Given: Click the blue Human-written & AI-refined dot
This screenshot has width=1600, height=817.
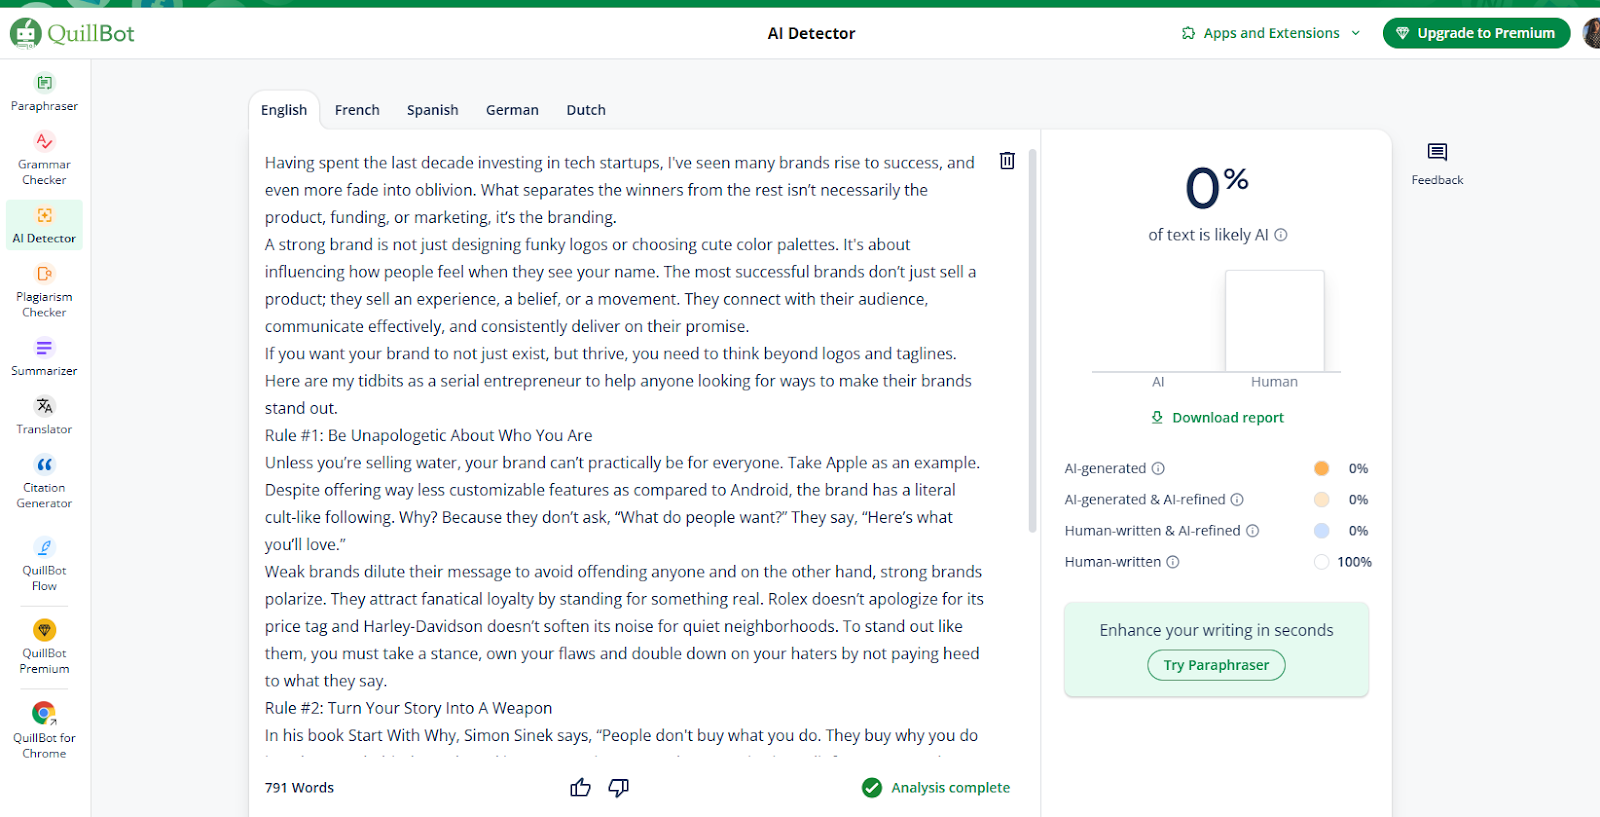Looking at the screenshot, I should click(1321, 531).
